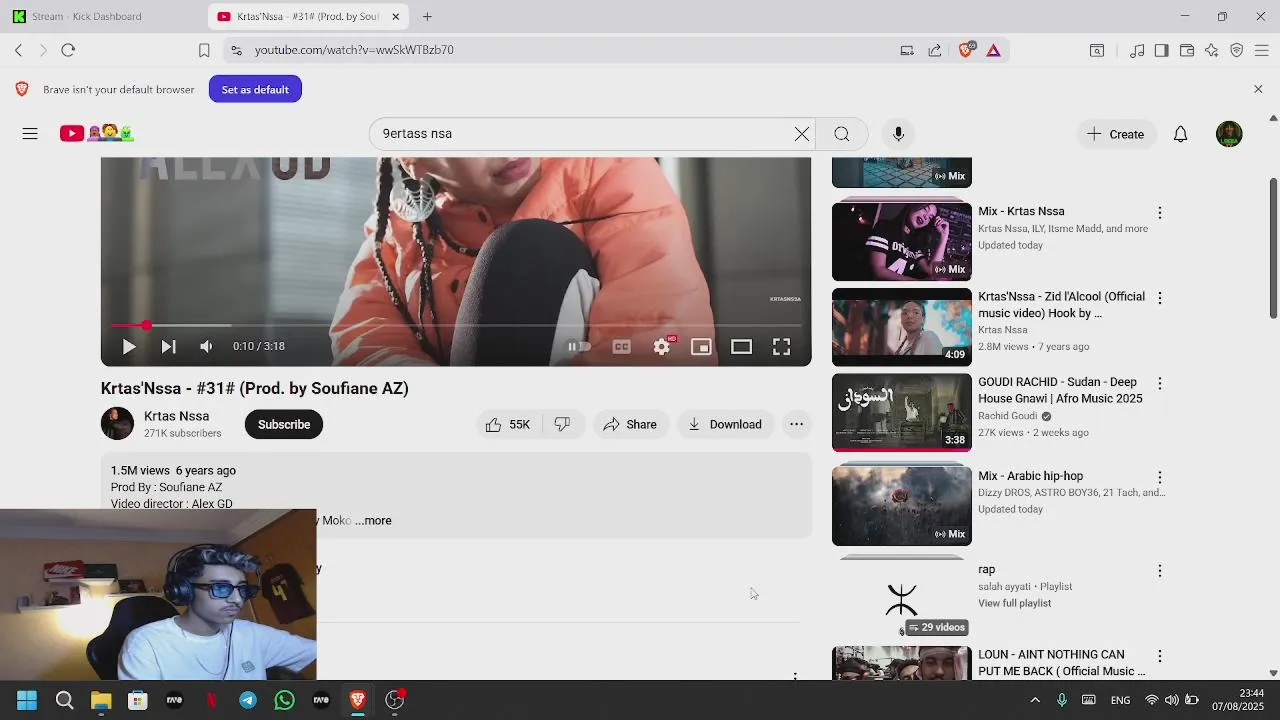Play the video with the play button
This screenshot has width=1280, height=720.
click(x=129, y=347)
